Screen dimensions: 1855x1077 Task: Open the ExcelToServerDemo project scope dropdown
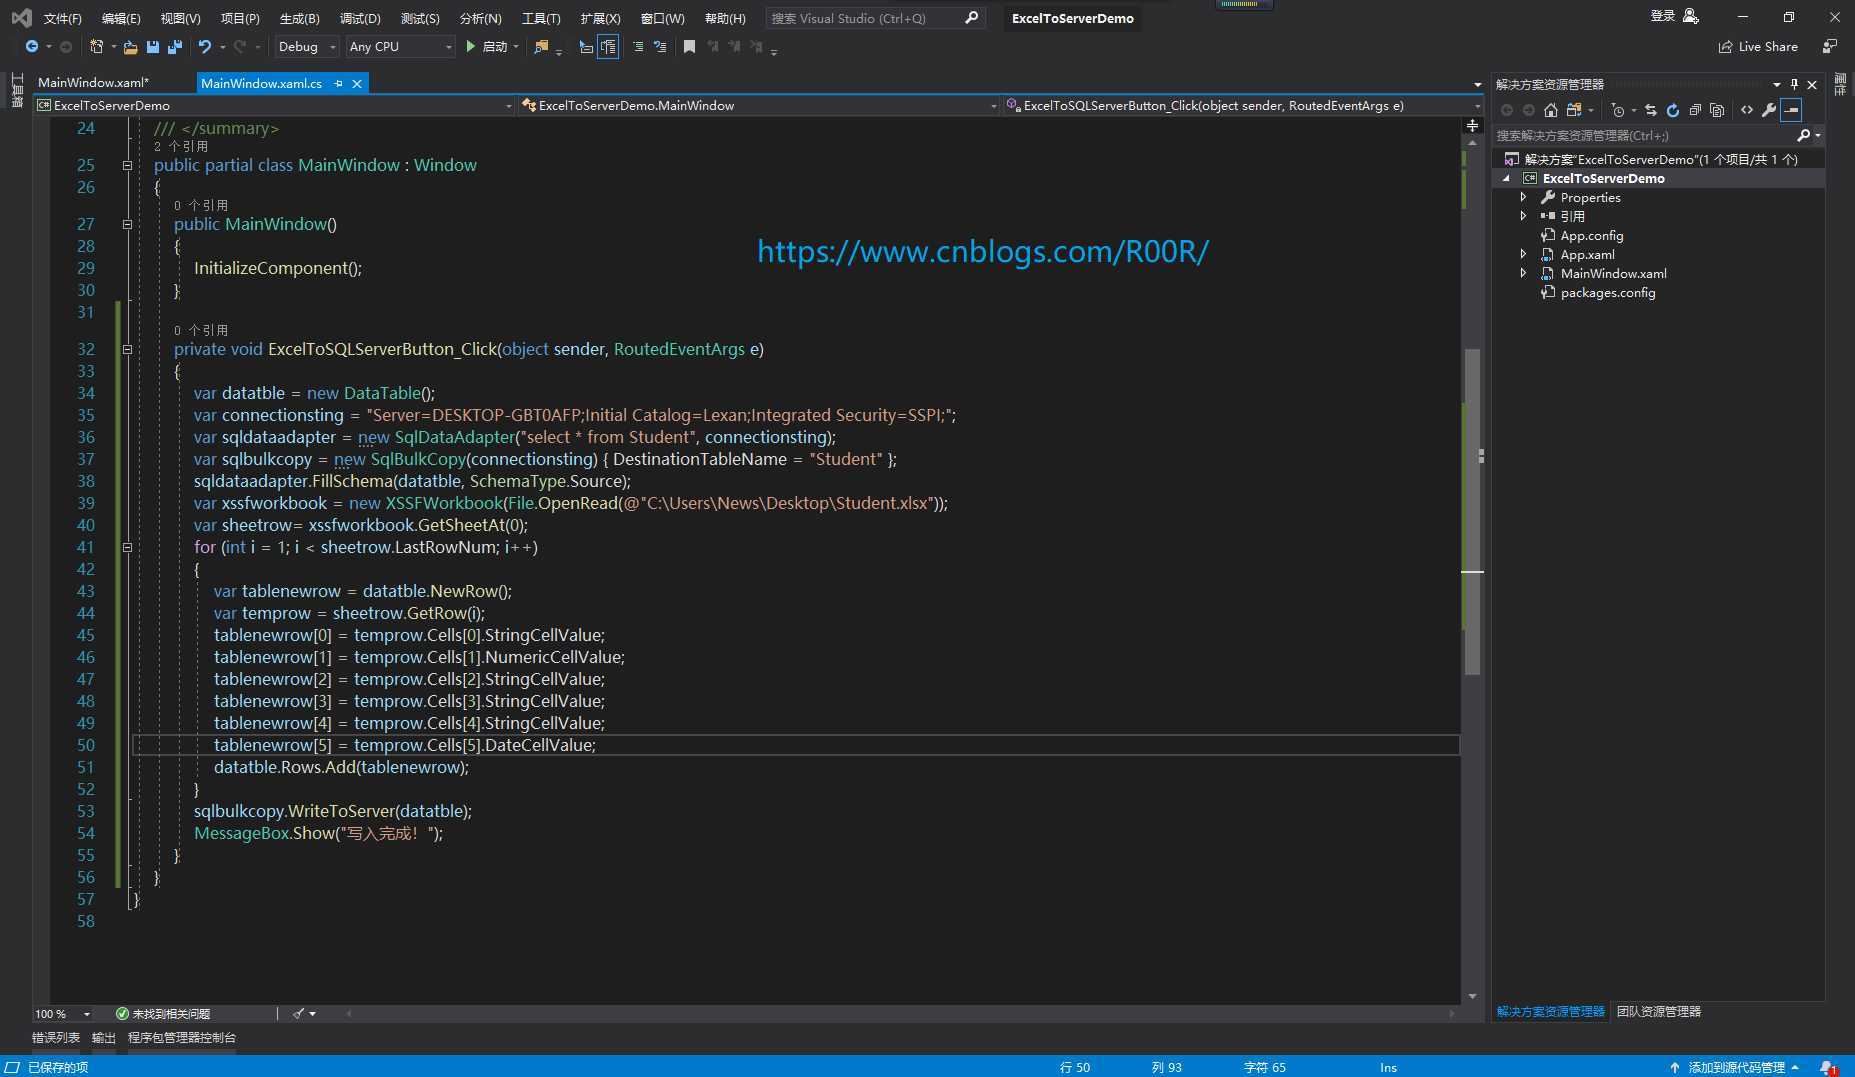[274, 106]
